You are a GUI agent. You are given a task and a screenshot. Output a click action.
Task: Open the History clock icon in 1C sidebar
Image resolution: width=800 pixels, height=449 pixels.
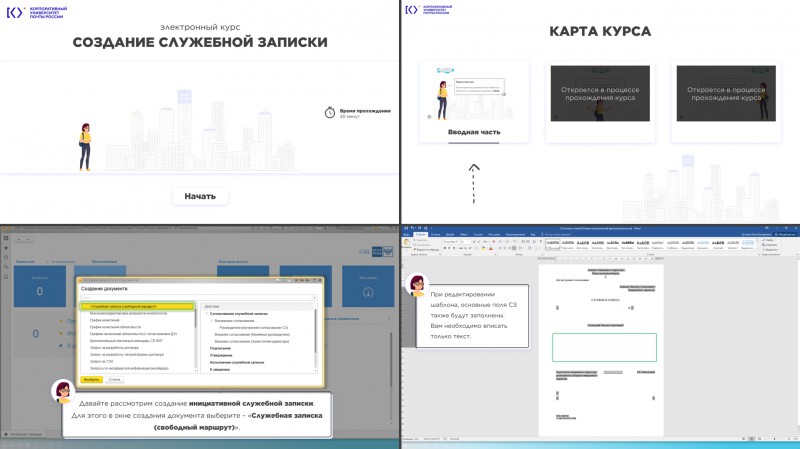pyautogui.click(x=6, y=257)
